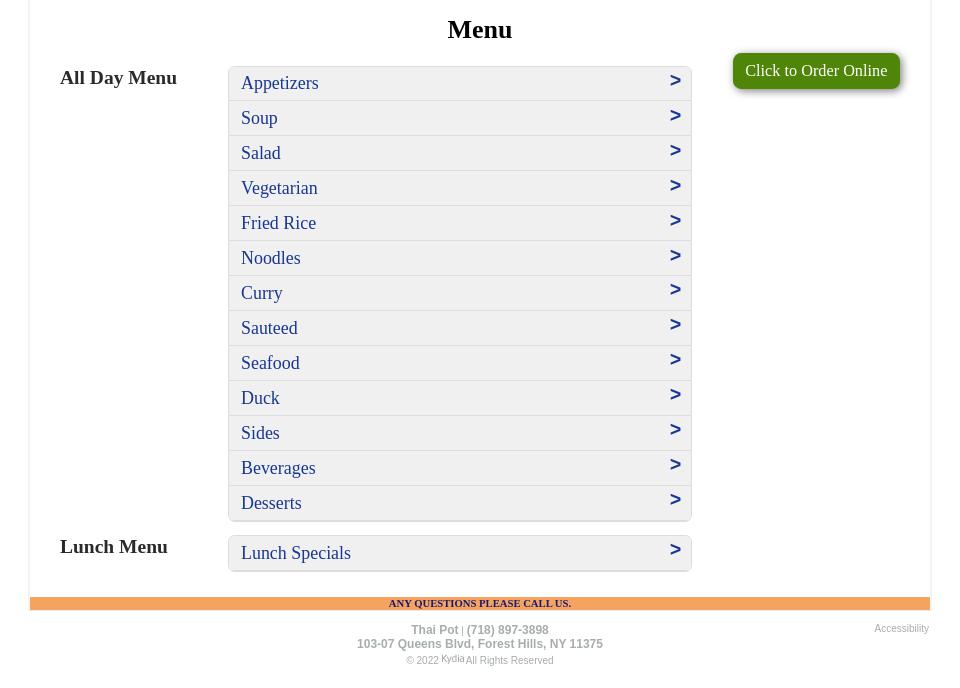Click the Appetizers category label
Screen dimensions: 960x688
coord(280,83)
